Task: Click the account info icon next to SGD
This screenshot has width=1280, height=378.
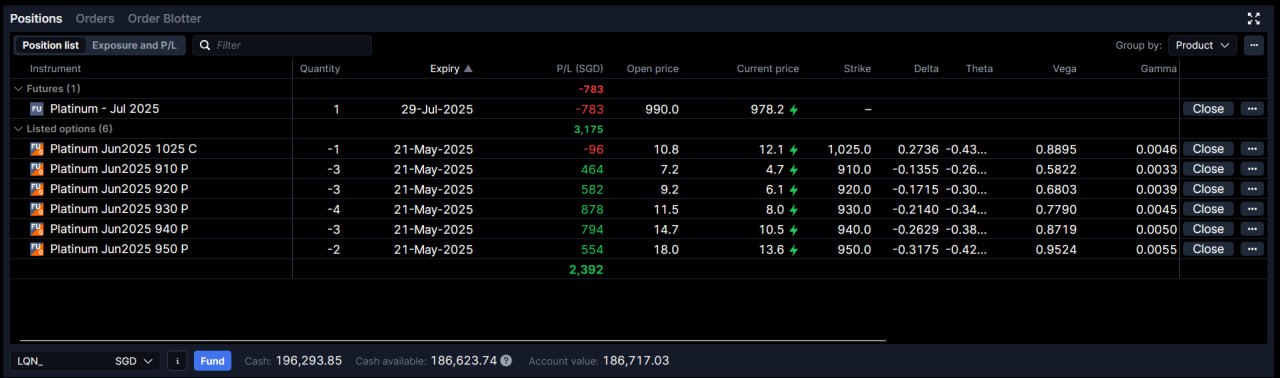Action: tap(177, 361)
